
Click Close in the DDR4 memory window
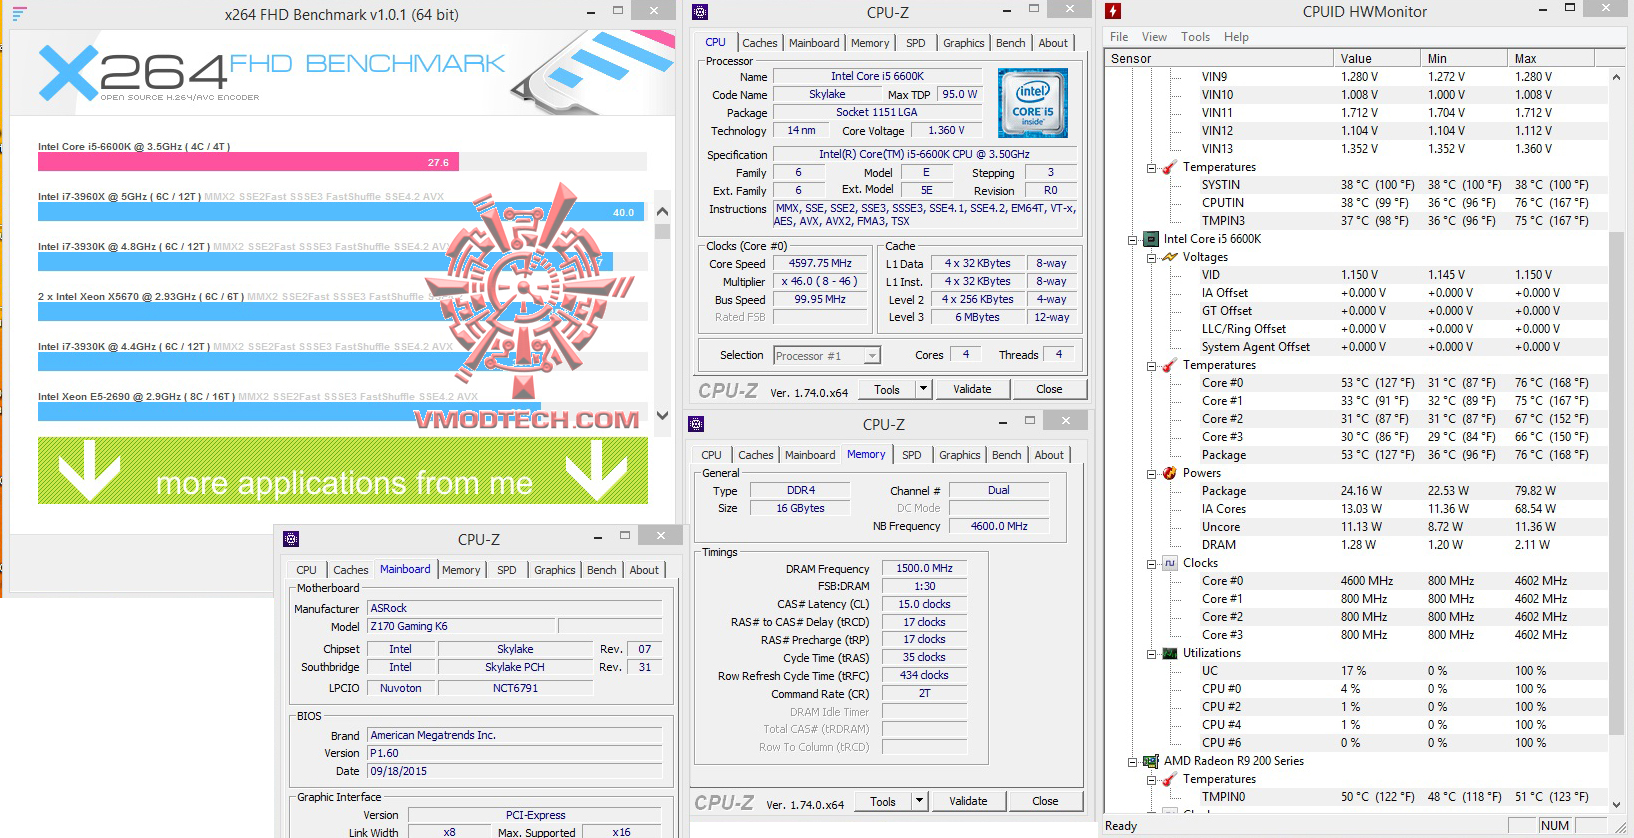(x=1045, y=801)
